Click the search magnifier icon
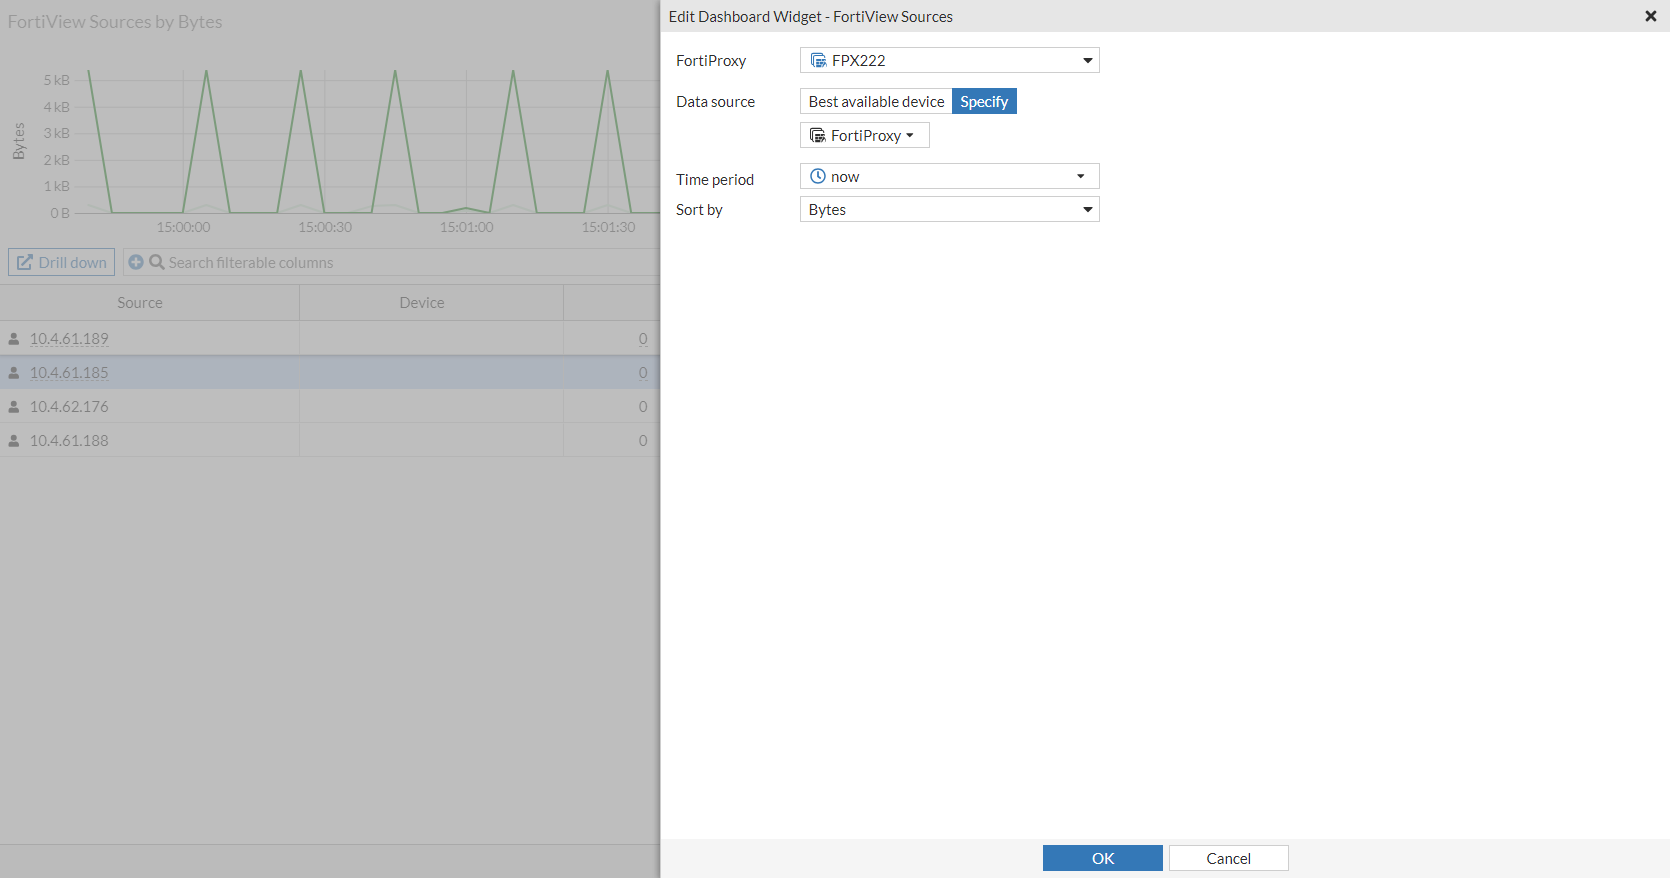Image resolution: width=1670 pixels, height=878 pixels. click(x=157, y=262)
